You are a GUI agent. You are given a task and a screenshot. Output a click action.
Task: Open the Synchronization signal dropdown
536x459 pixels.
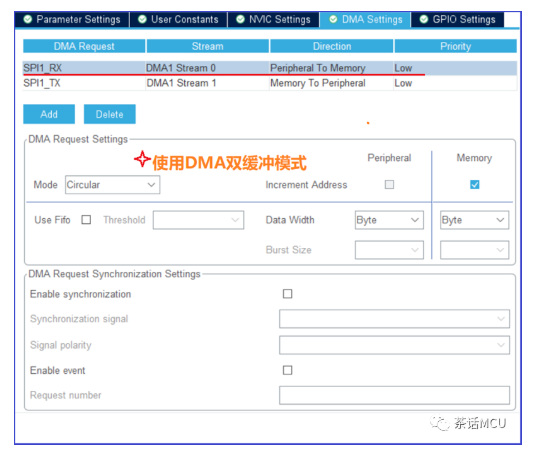pyautogui.click(x=394, y=319)
